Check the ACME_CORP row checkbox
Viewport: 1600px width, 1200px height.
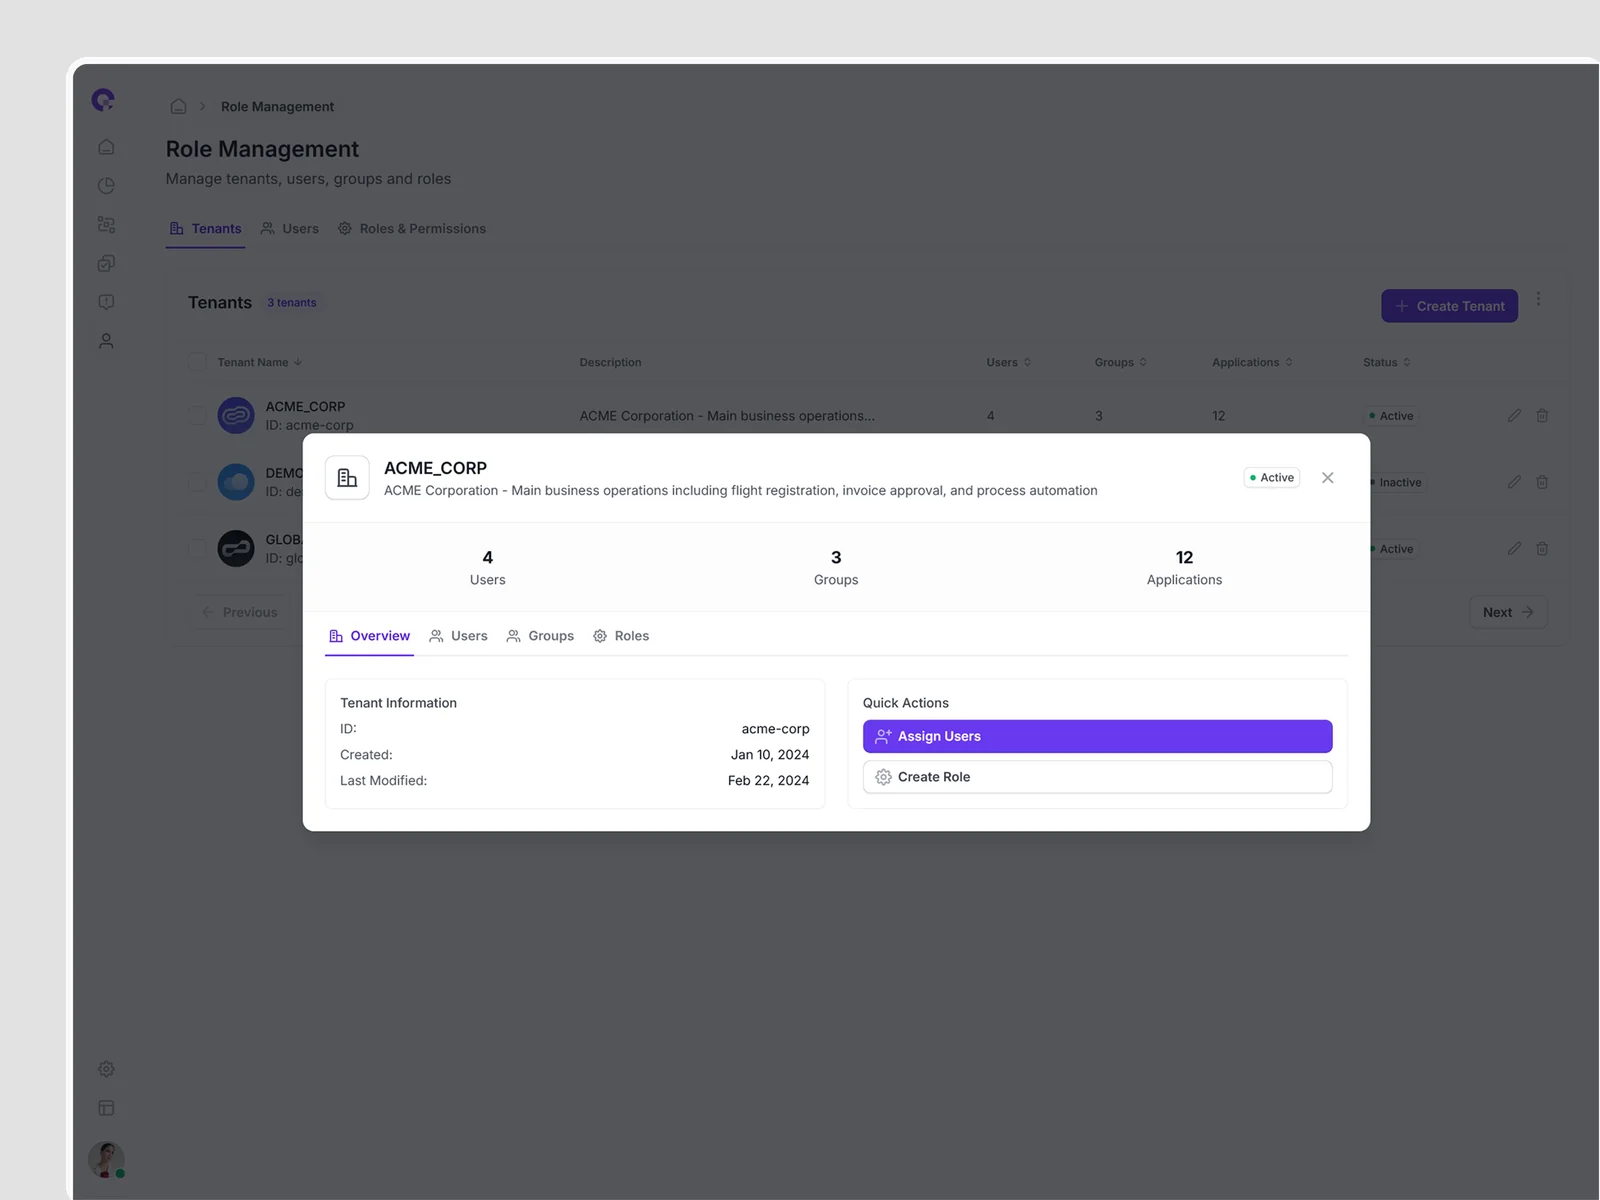coord(197,415)
